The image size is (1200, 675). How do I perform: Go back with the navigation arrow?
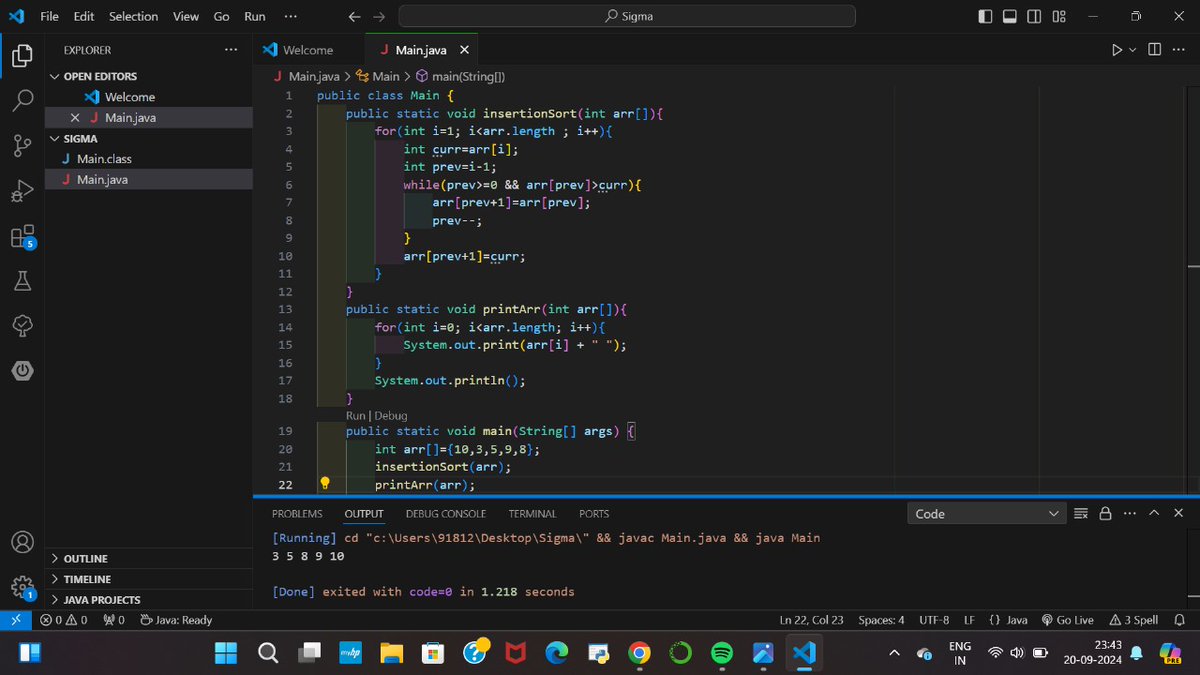tap(354, 17)
